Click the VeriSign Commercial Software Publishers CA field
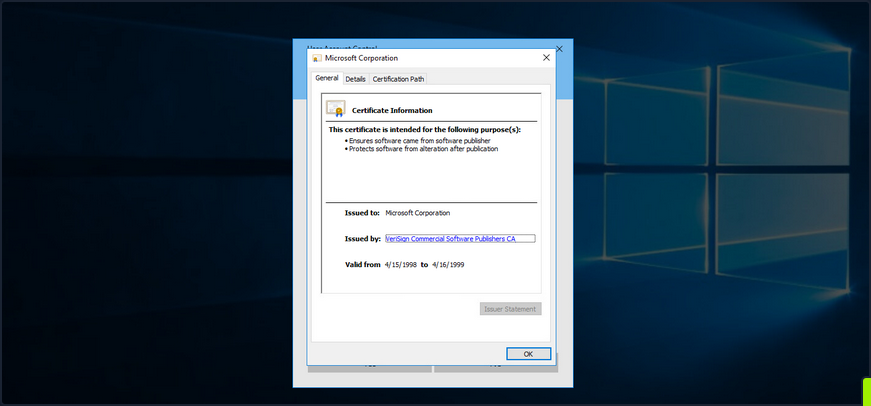Image resolution: width=871 pixels, height=406 pixels. pyautogui.click(x=460, y=238)
